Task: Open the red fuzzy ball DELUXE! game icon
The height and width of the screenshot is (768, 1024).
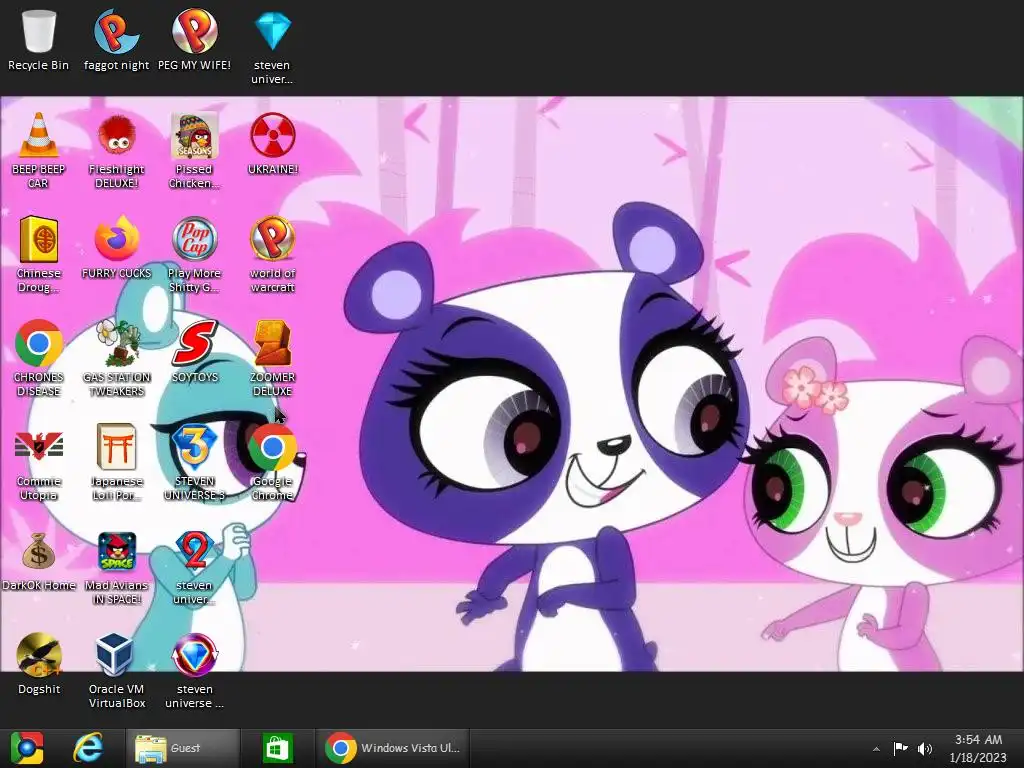Action: (x=116, y=151)
